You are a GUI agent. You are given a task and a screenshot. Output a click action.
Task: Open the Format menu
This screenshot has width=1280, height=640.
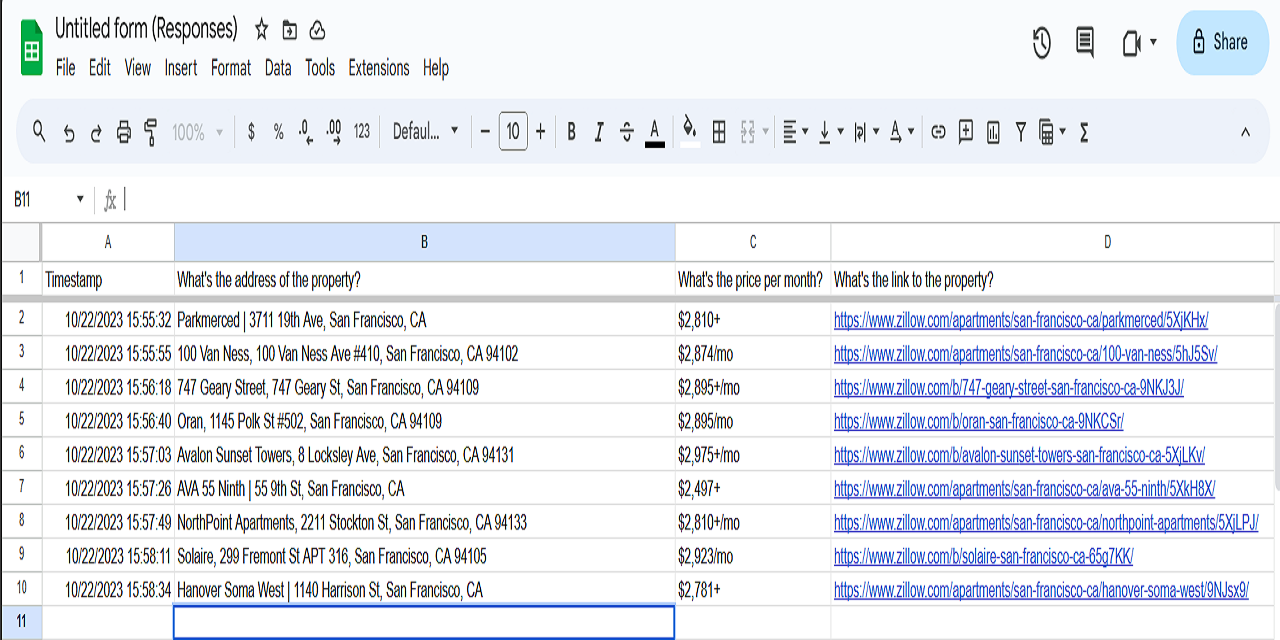coord(231,68)
